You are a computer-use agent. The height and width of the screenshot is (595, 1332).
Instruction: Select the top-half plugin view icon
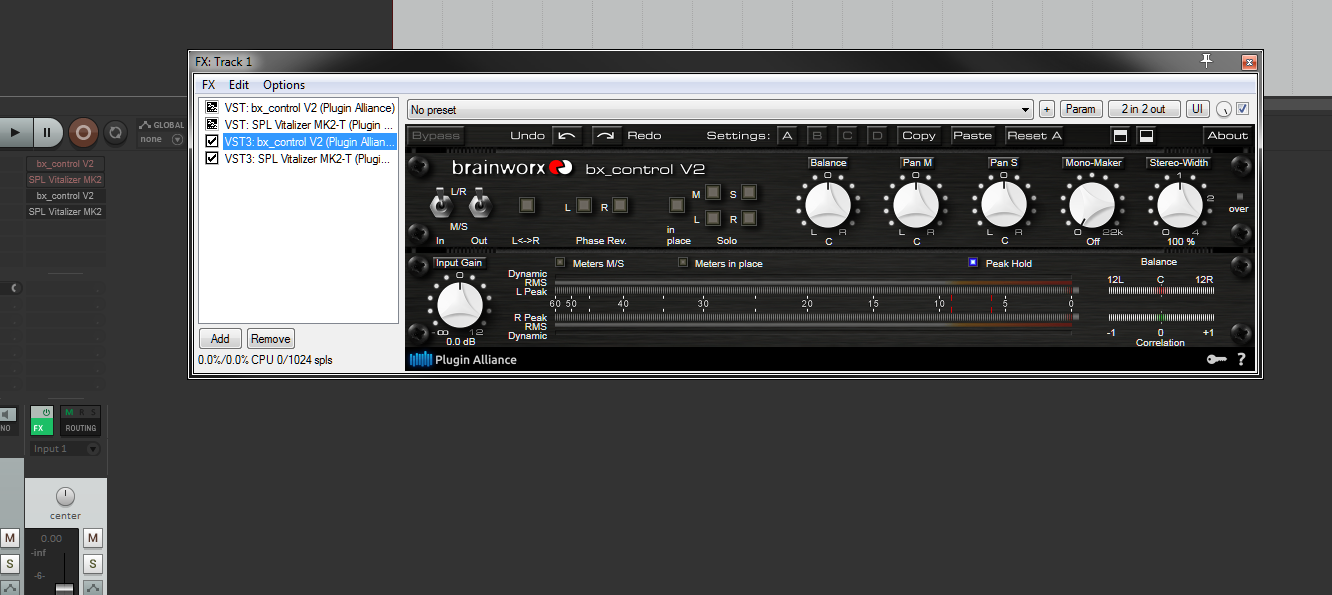coord(1120,135)
